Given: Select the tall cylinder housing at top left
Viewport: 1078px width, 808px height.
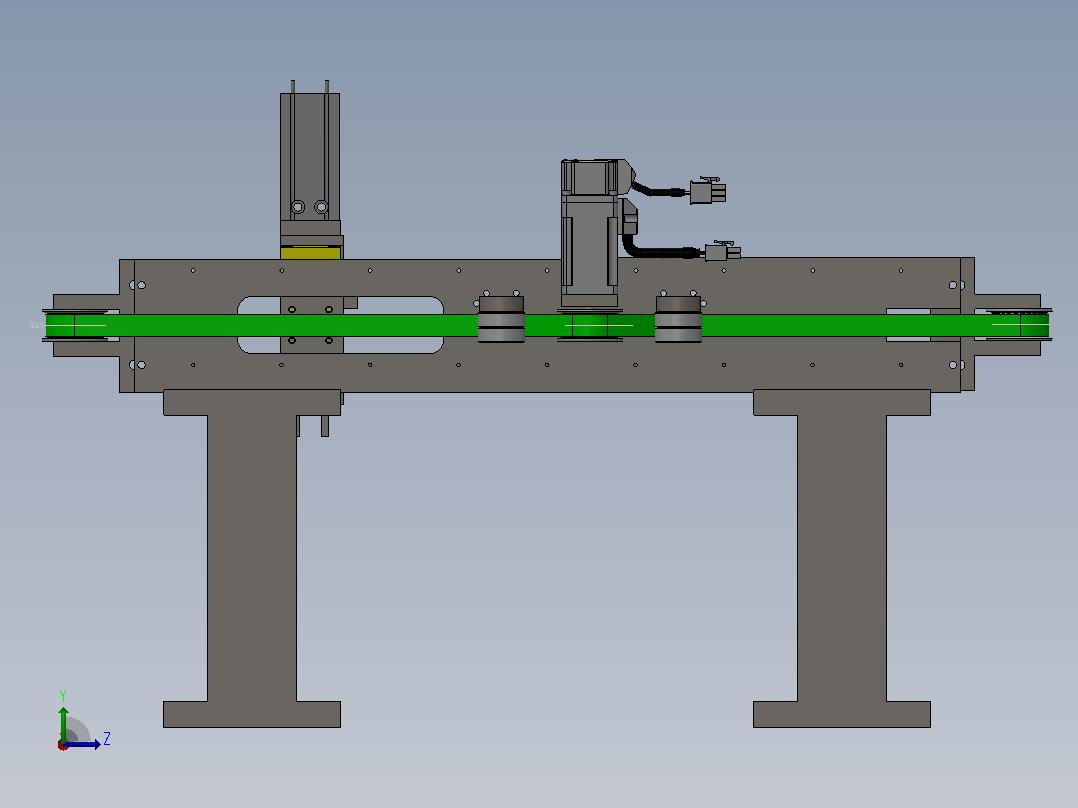Looking at the screenshot, I should [310, 157].
